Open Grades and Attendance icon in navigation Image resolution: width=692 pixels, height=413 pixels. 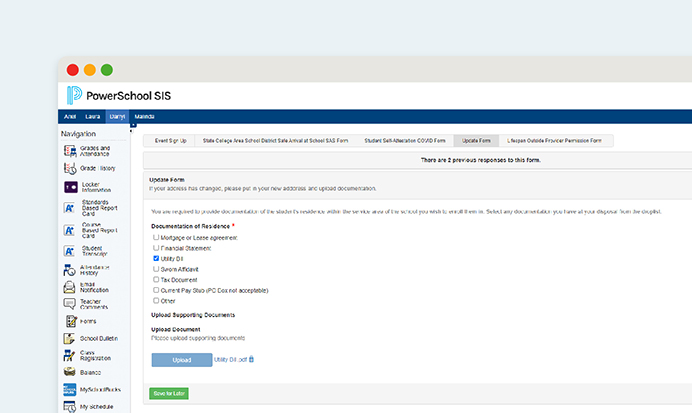tap(71, 150)
